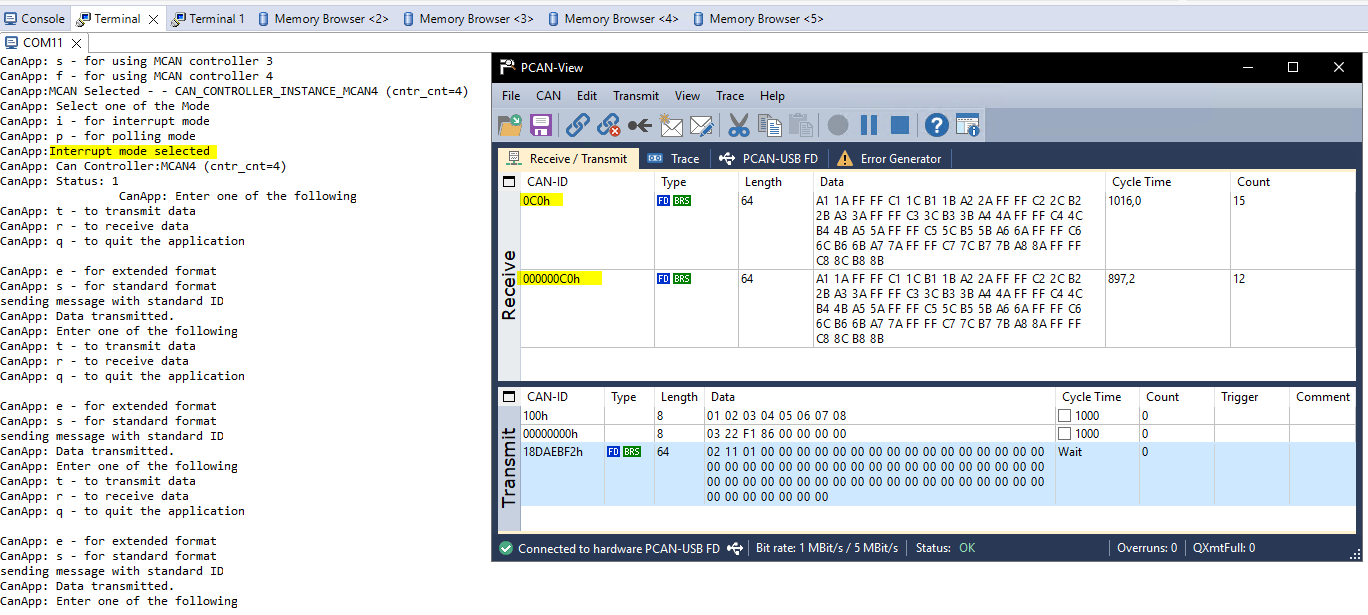Screen dimensions: 1368x615
Task: Select transmit message 18DAEBF2h
Action: coord(938,474)
